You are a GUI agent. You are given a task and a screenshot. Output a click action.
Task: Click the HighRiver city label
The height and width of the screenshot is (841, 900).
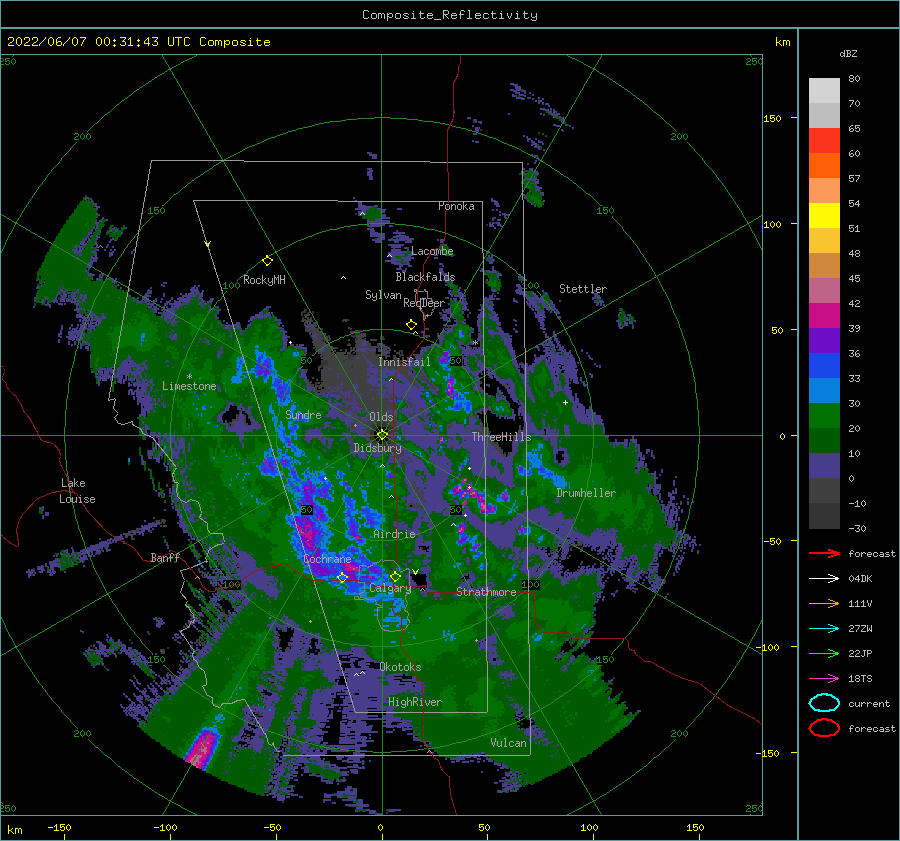pos(414,702)
